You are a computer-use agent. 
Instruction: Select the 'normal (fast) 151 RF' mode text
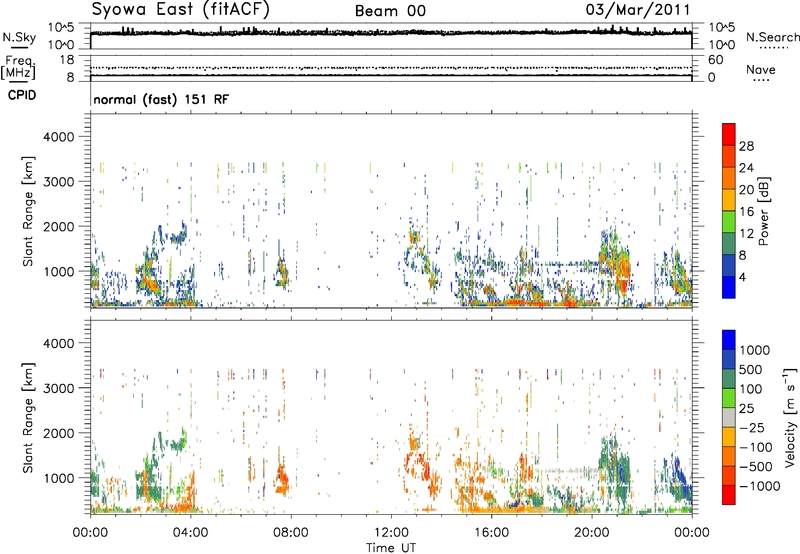(x=161, y=99)
